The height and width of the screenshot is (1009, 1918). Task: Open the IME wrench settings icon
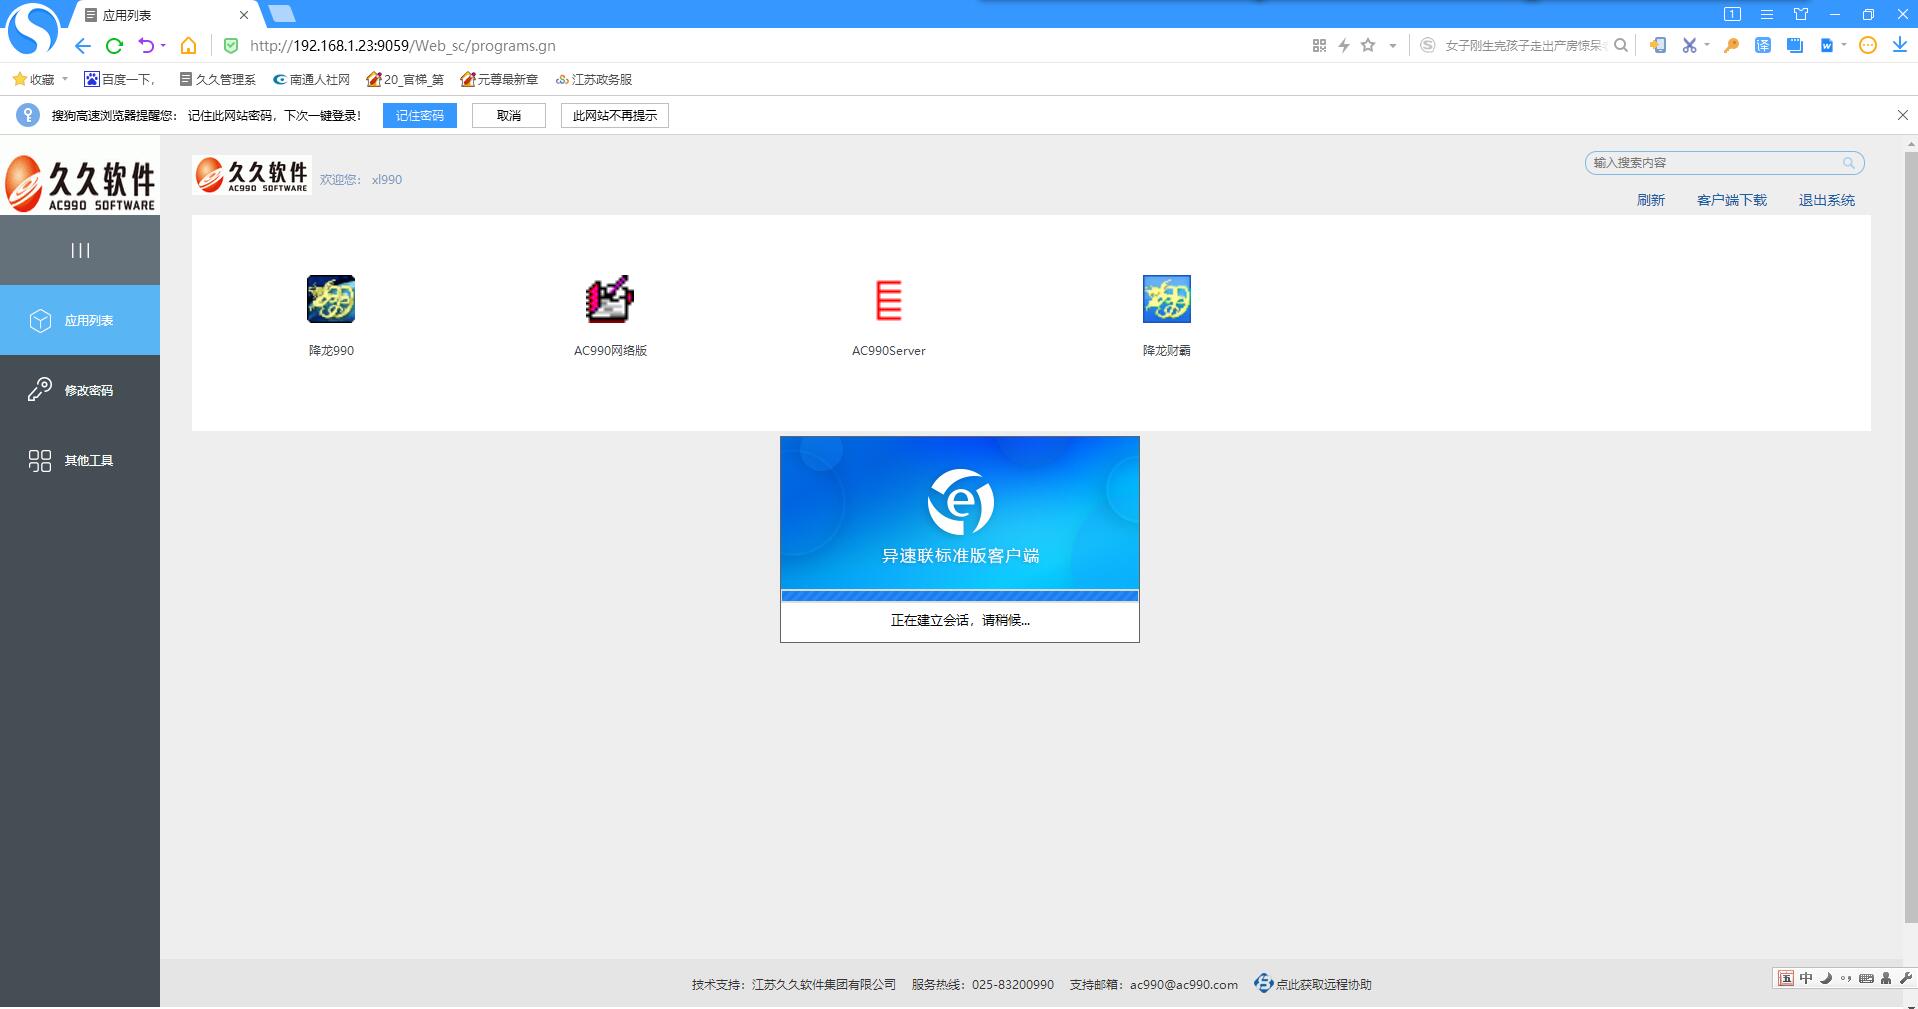(x=1906, y=978)
